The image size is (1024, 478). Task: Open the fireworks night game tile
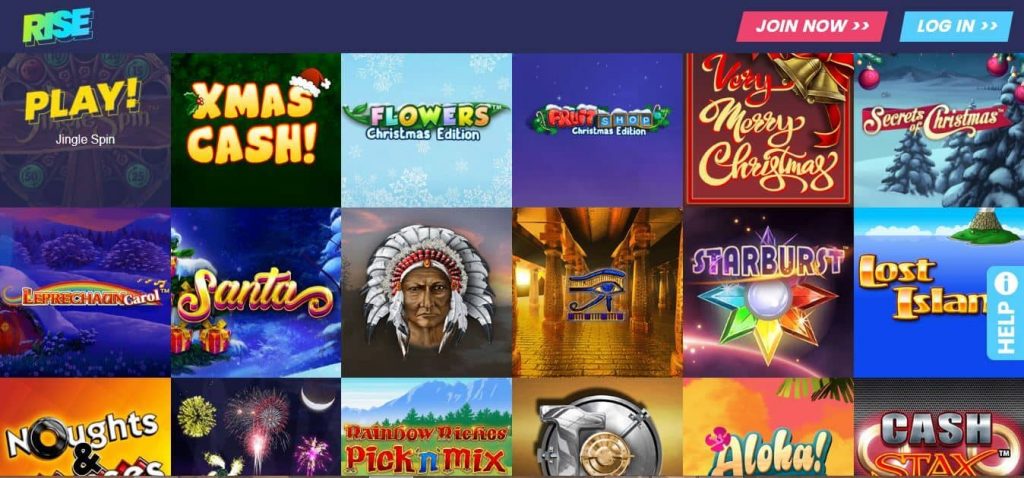(x=256, y=427)
